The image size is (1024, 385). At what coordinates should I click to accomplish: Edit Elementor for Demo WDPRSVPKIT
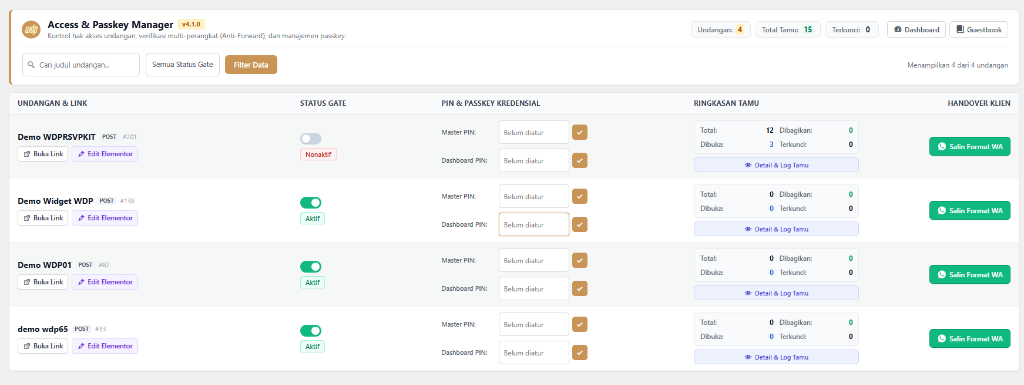click(x=104, y=155)
